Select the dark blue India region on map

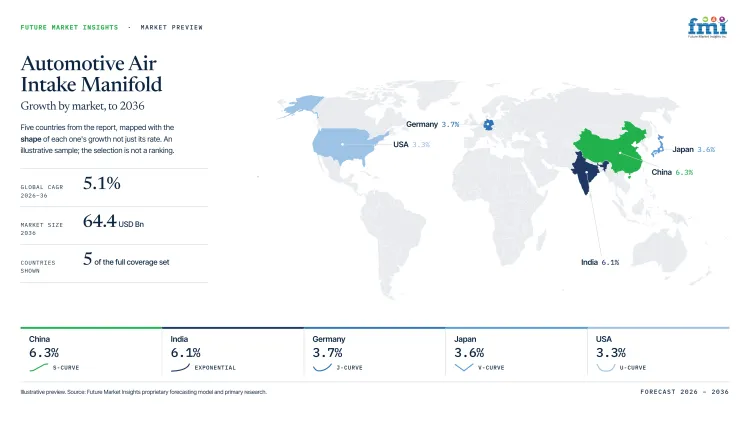click(x=587, y=172)
